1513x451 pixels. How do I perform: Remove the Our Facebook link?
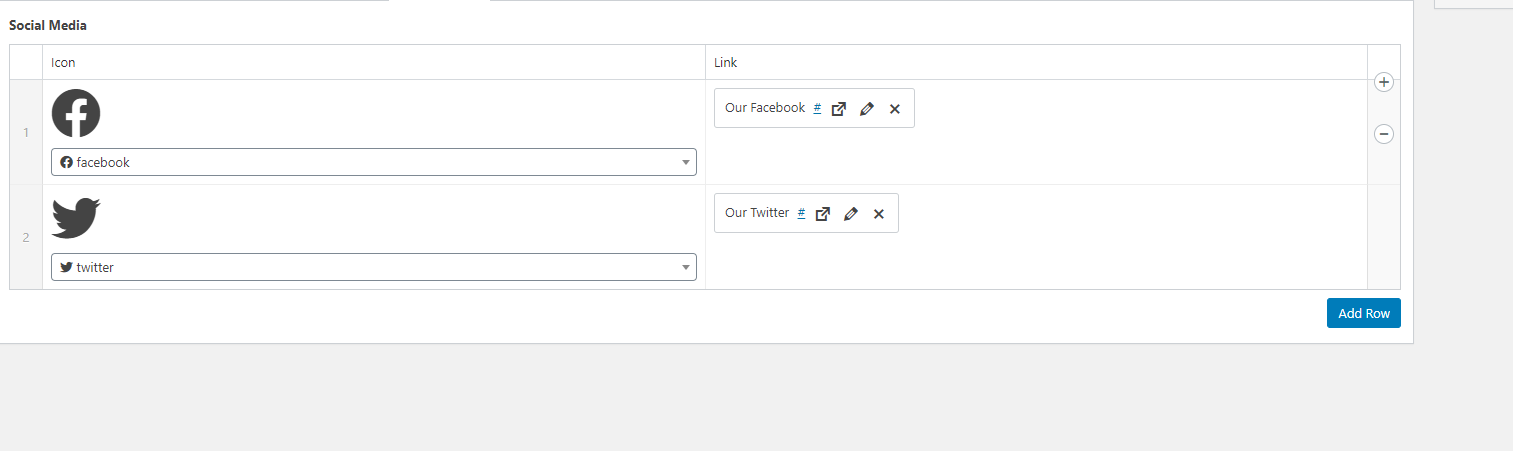pos(895,109)
